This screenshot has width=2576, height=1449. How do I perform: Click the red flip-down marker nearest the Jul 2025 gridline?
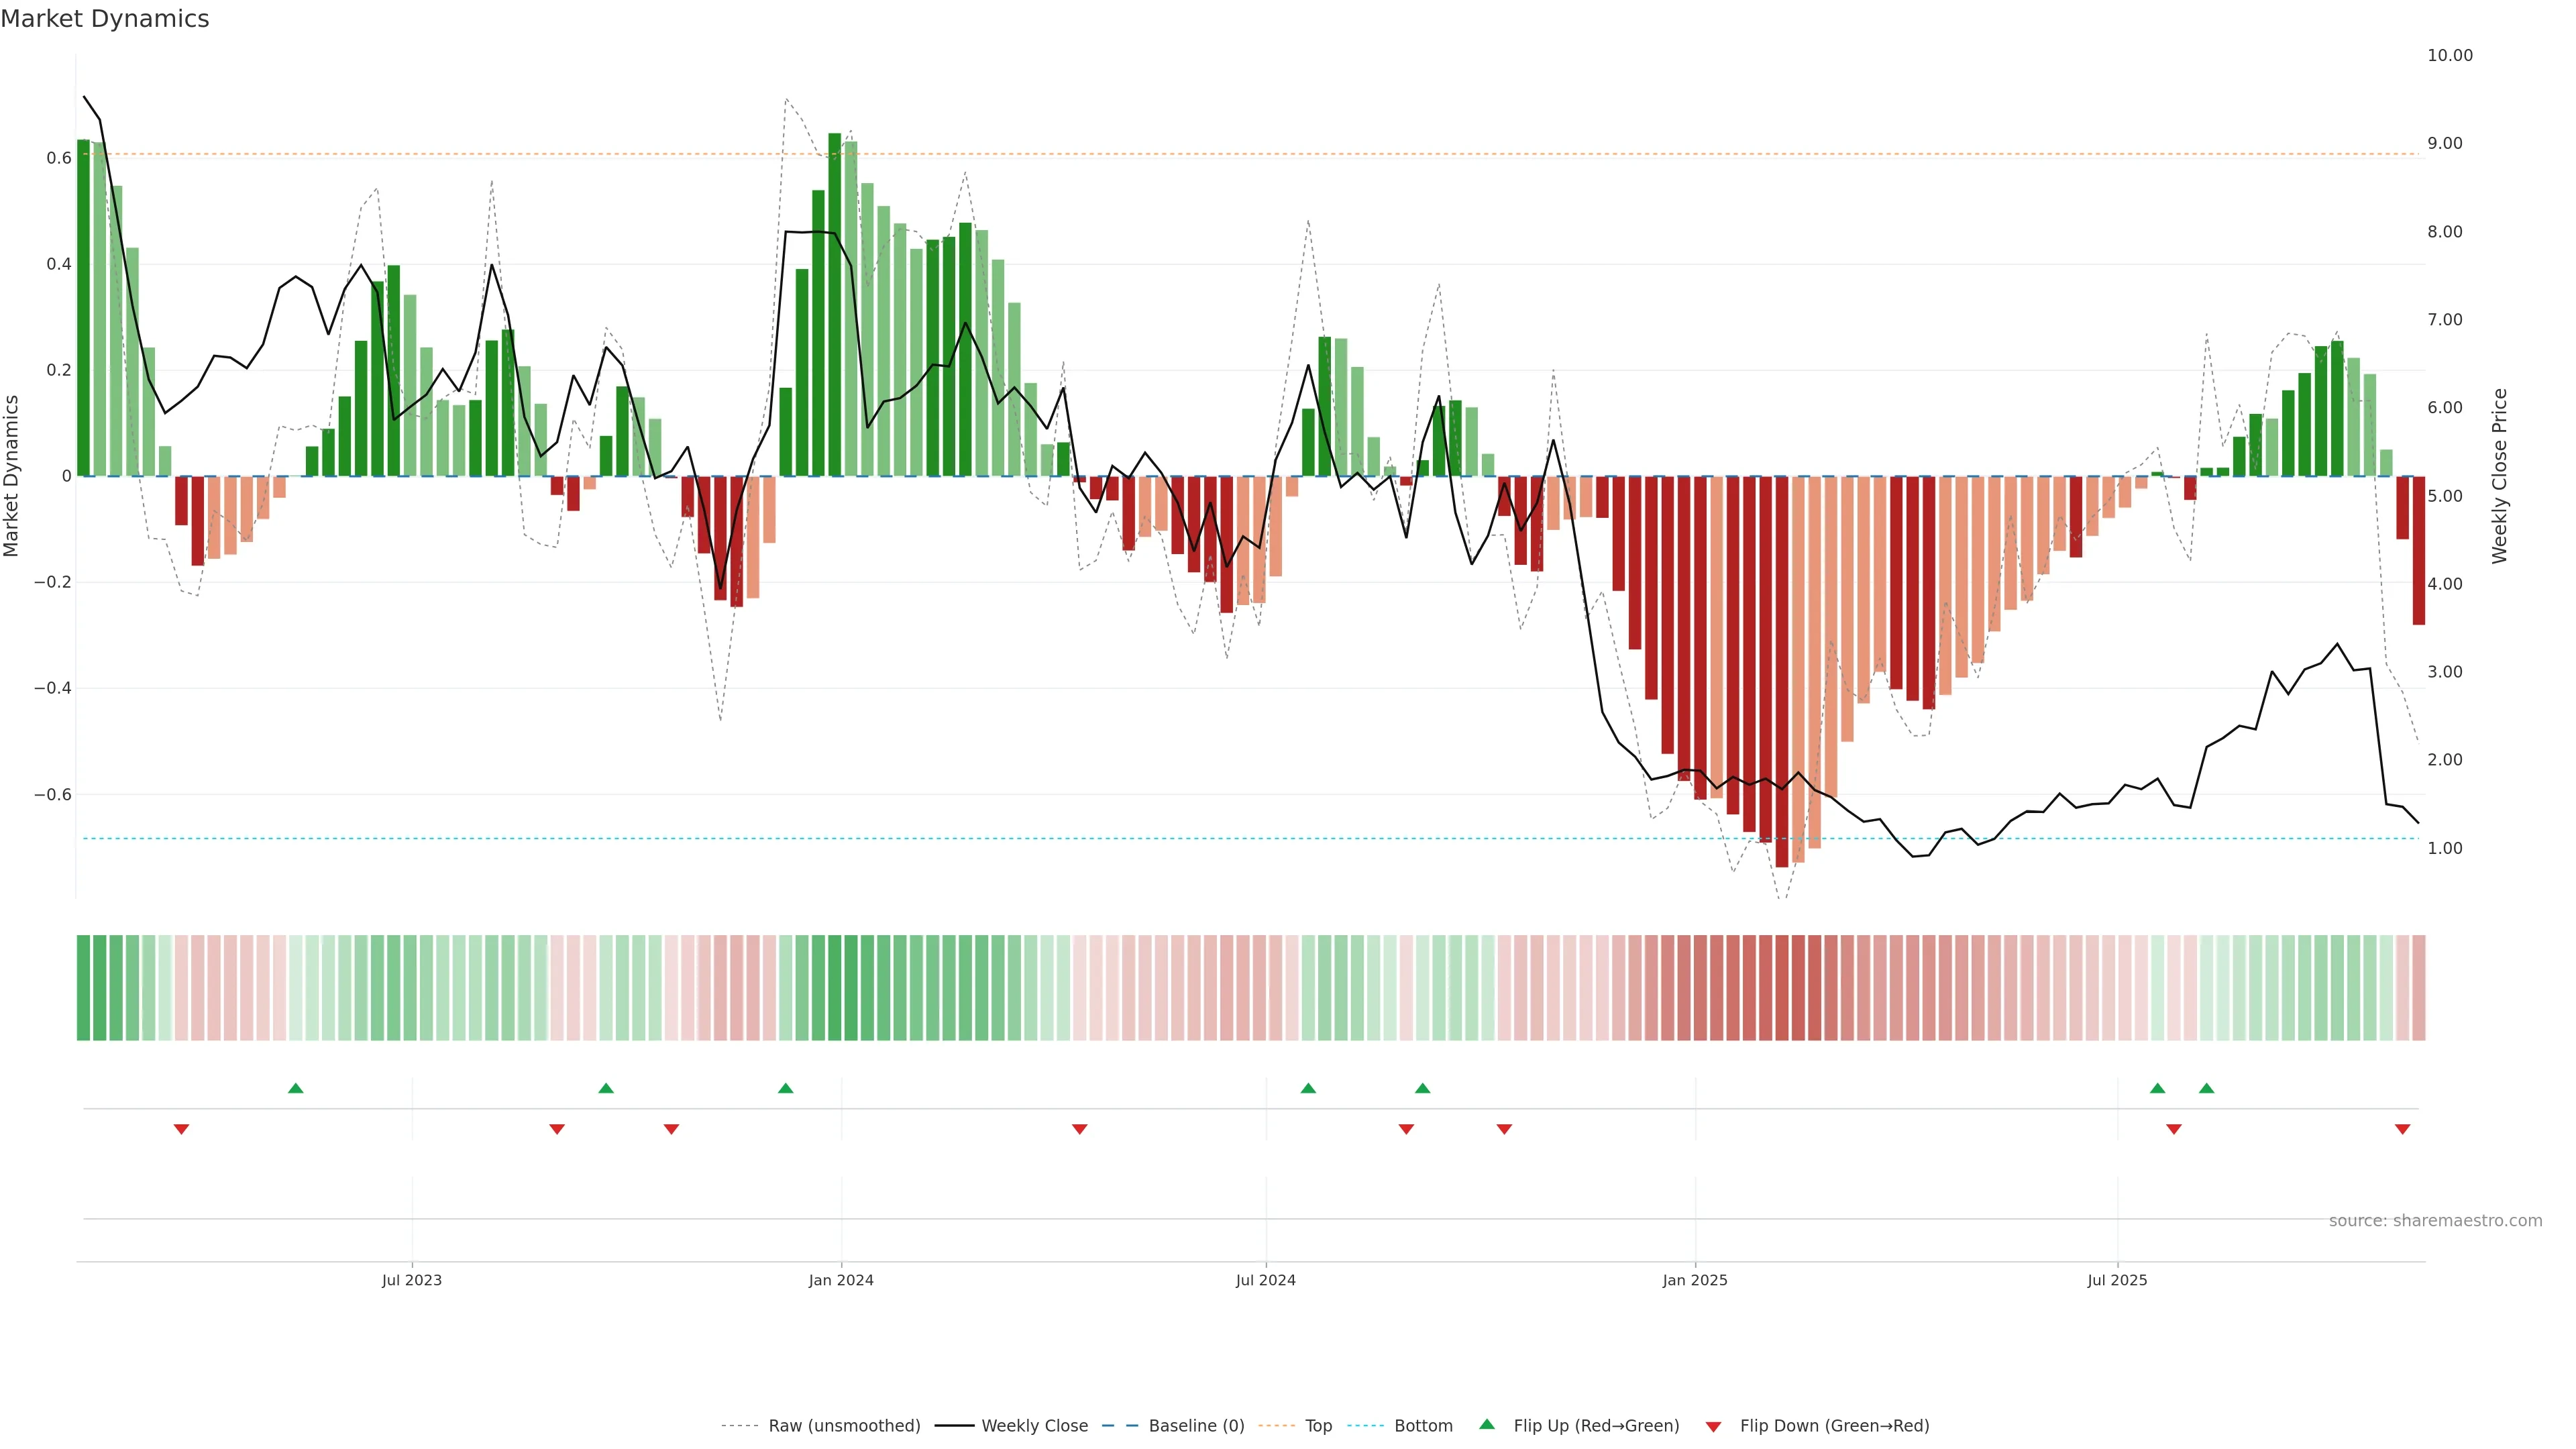tap(2173, 1129)
